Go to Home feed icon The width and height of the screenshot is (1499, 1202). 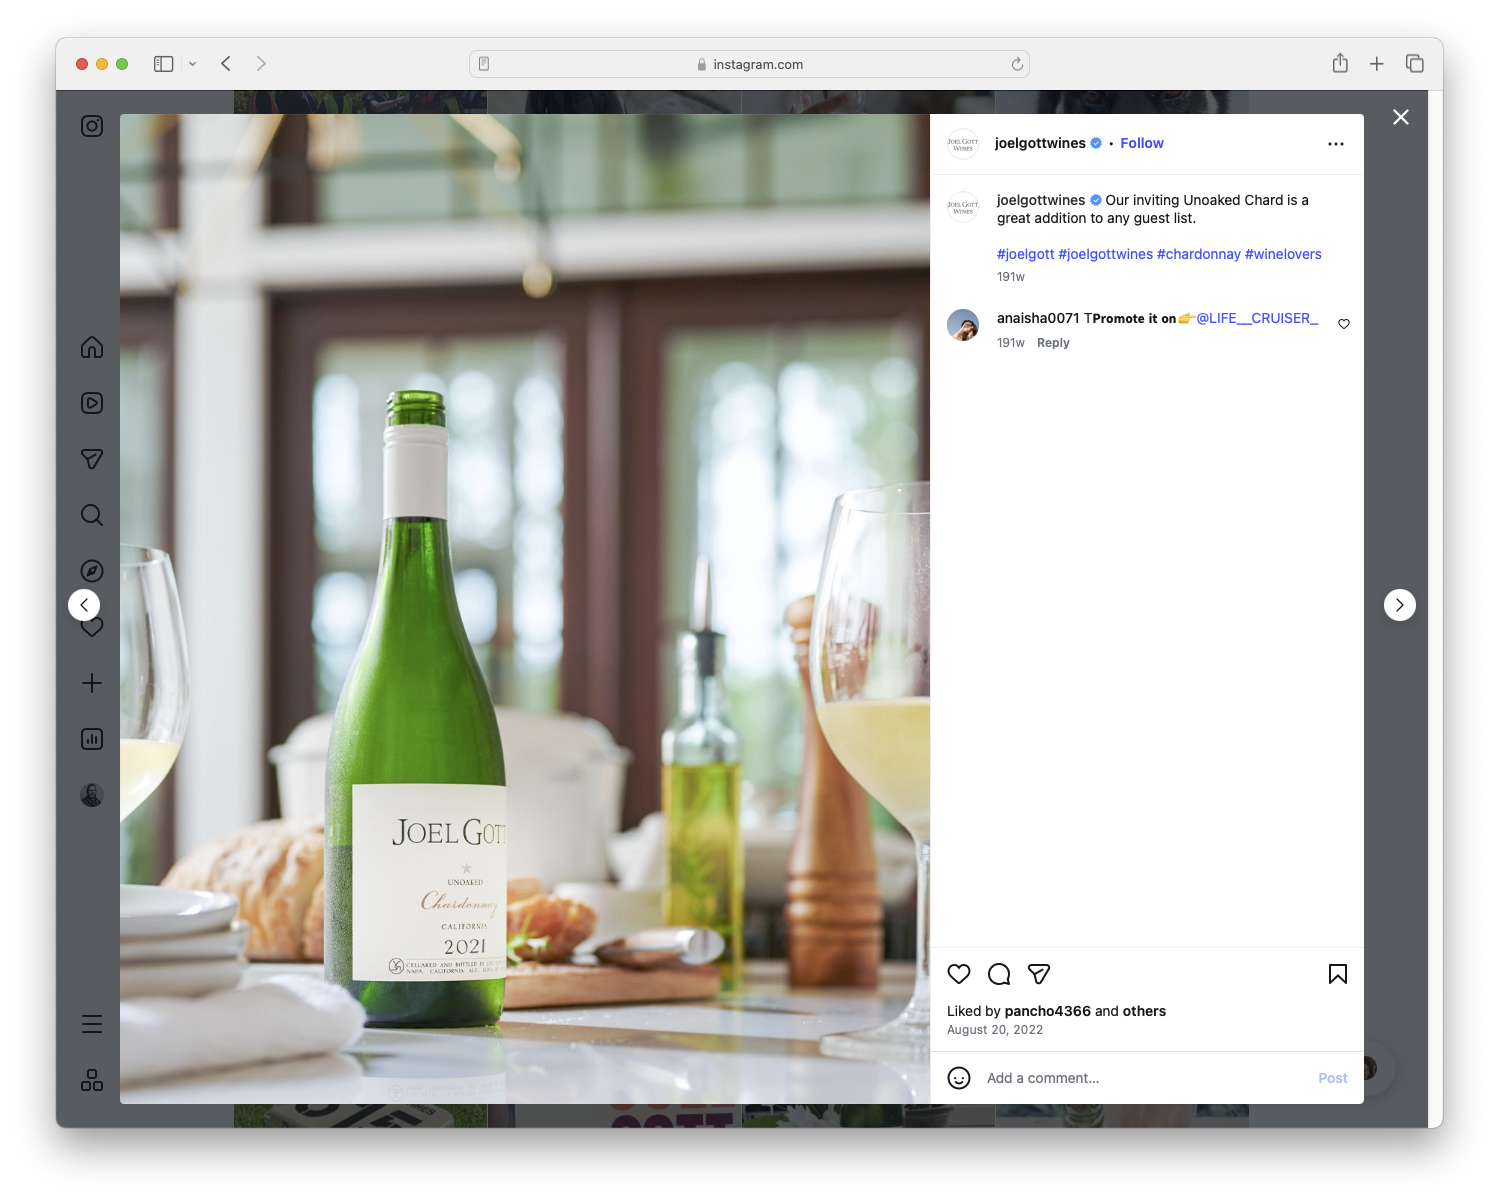pos(92,347)
